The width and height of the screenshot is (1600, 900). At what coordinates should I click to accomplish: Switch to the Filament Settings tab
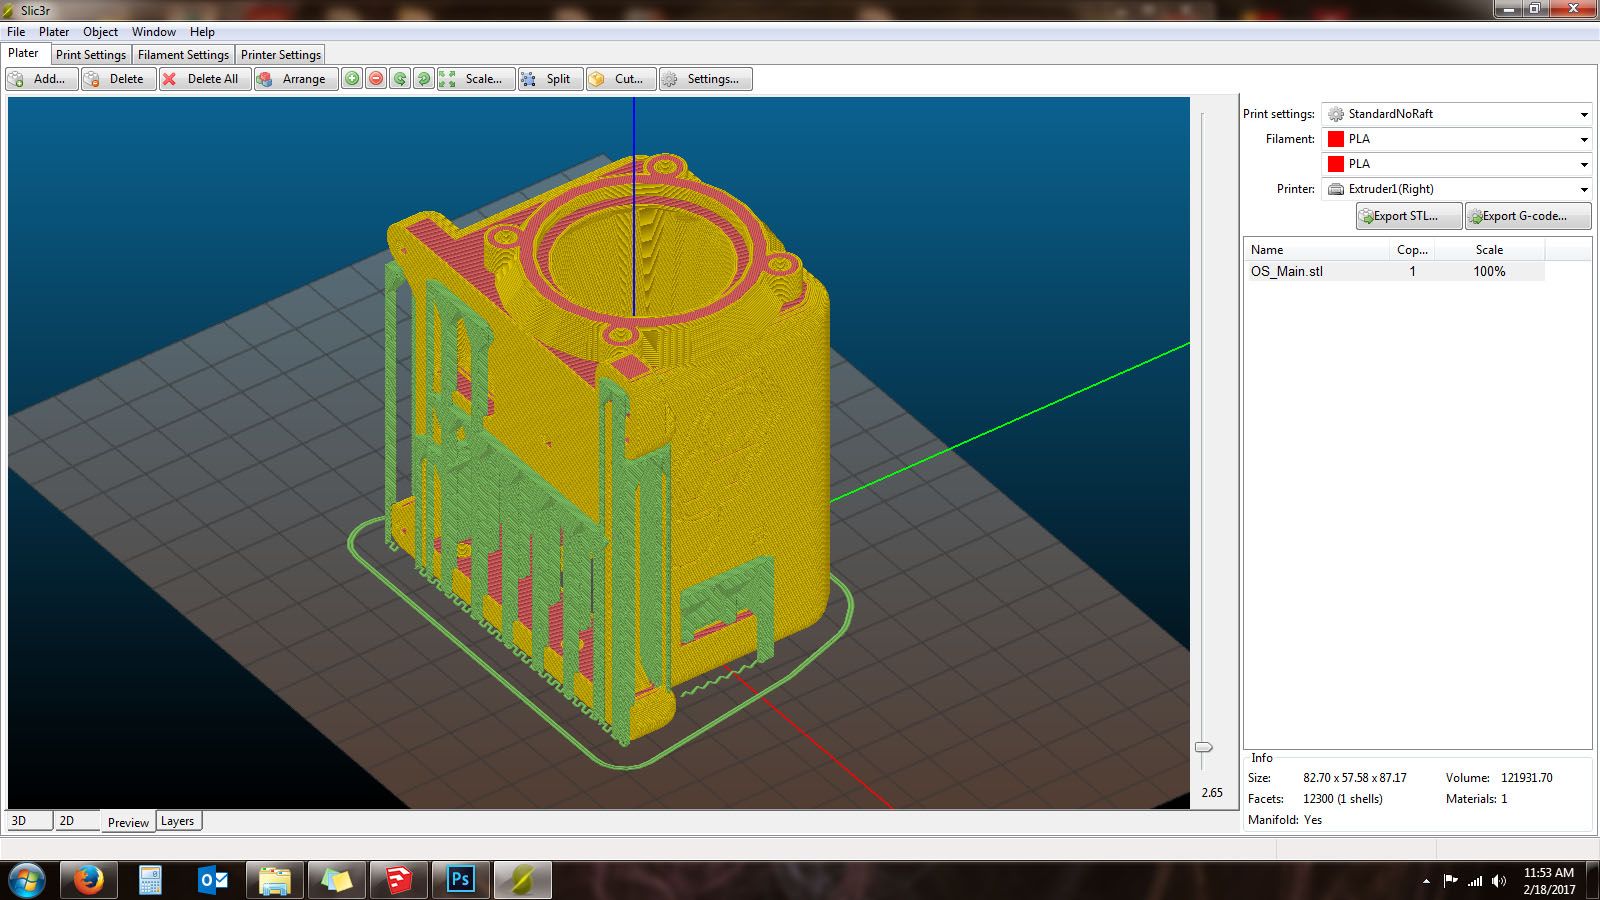pos(182,54)
